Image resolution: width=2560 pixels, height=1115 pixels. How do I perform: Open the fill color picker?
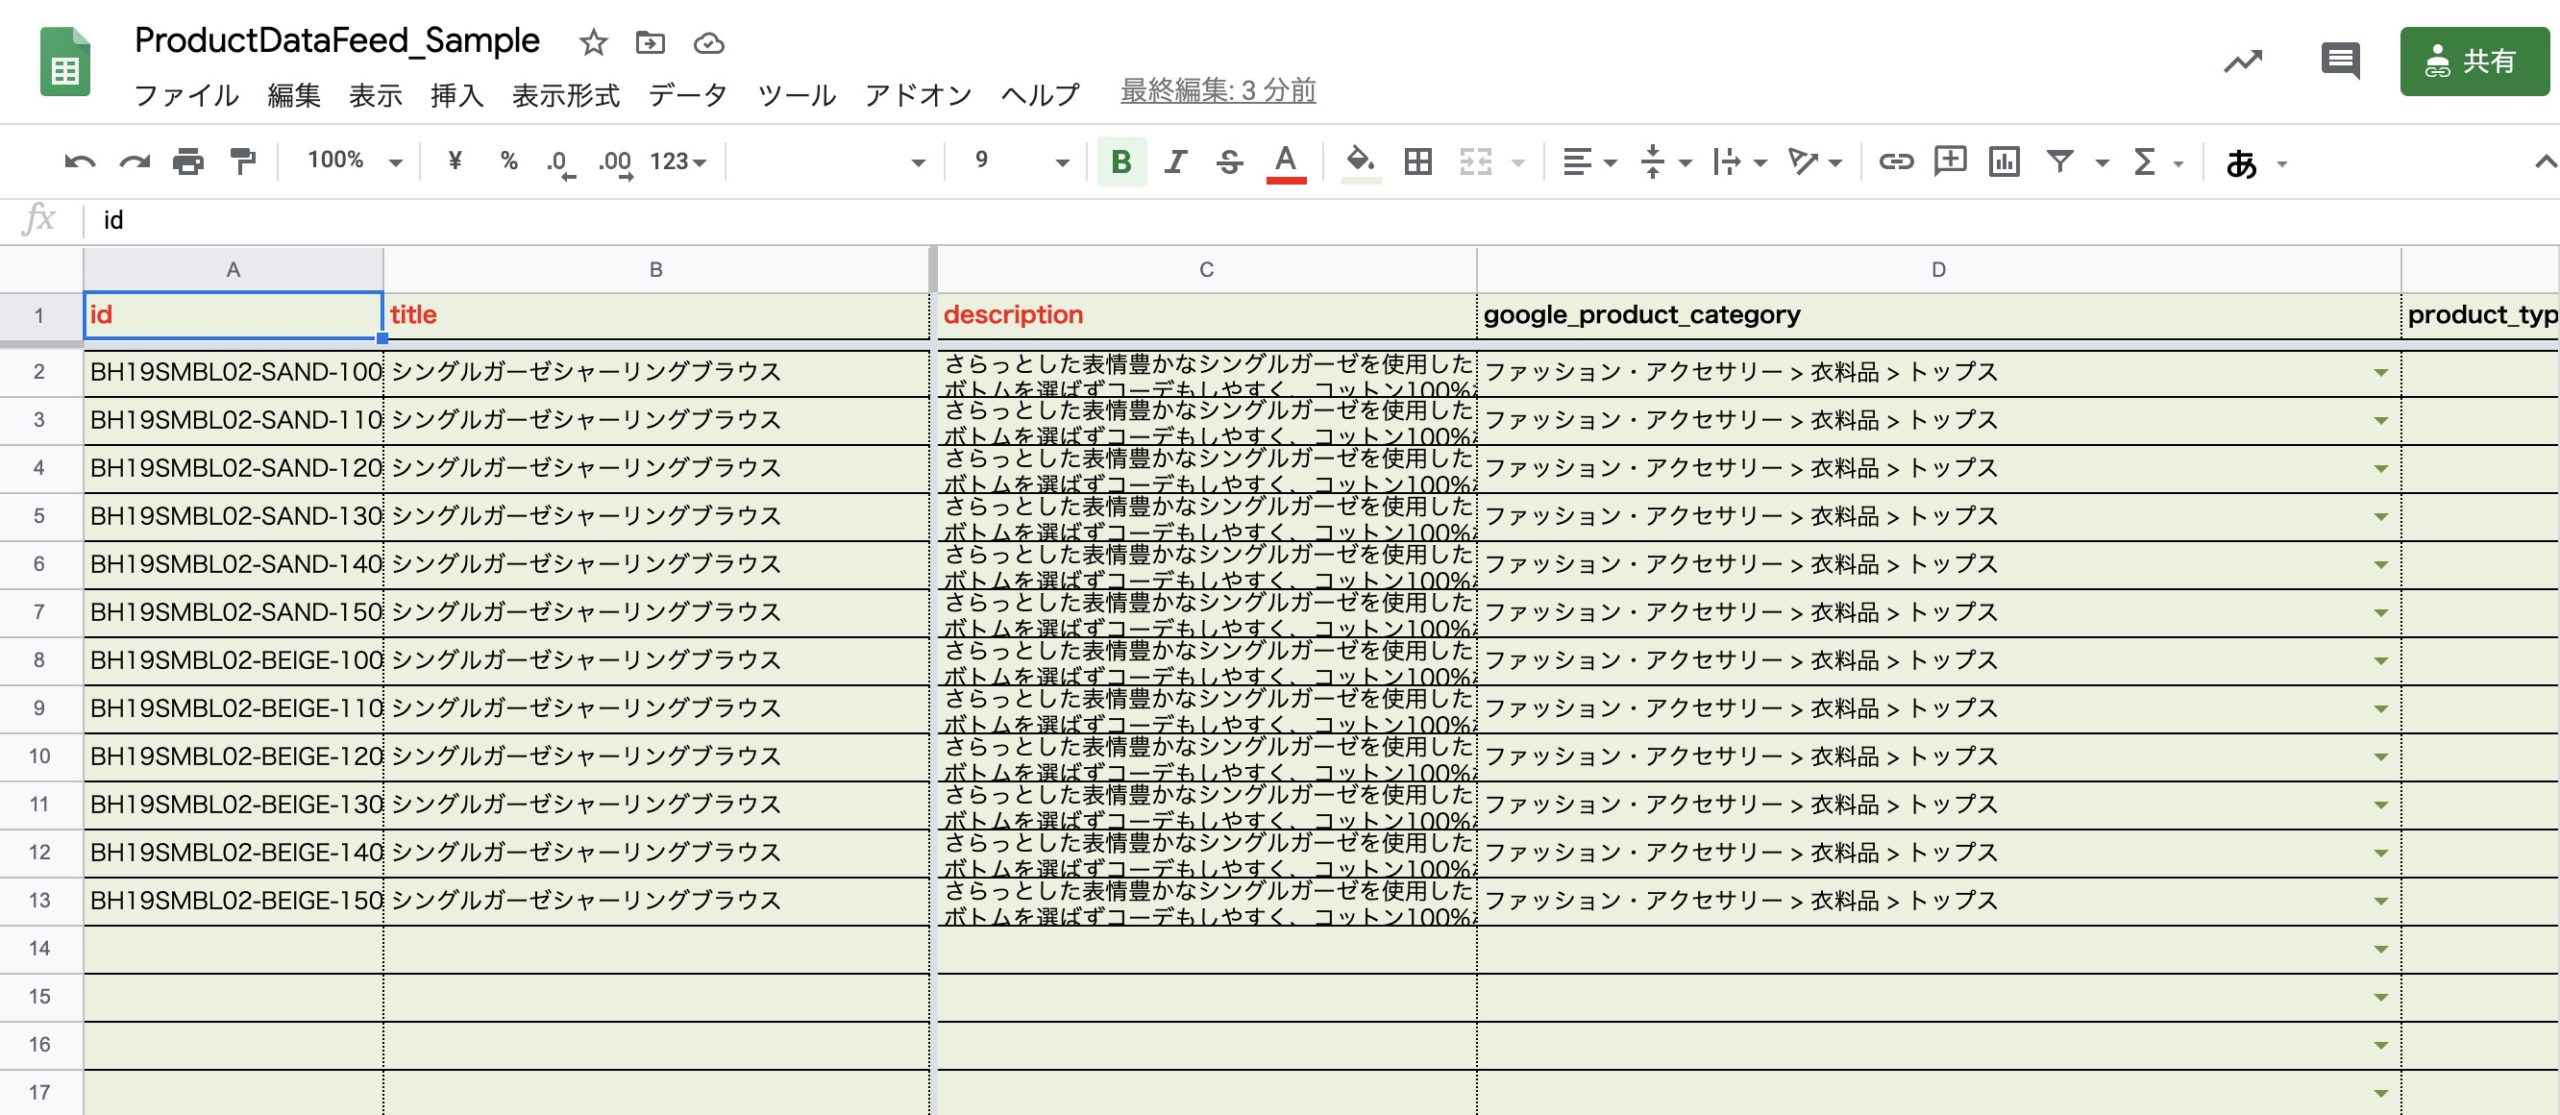1360,162
